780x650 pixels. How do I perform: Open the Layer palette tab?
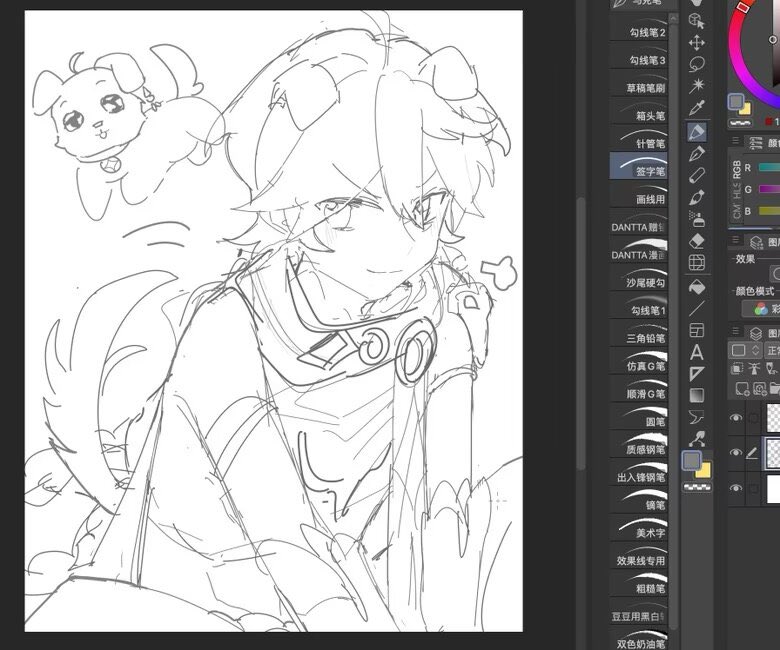pyautogui.click(x=763, y=333)
